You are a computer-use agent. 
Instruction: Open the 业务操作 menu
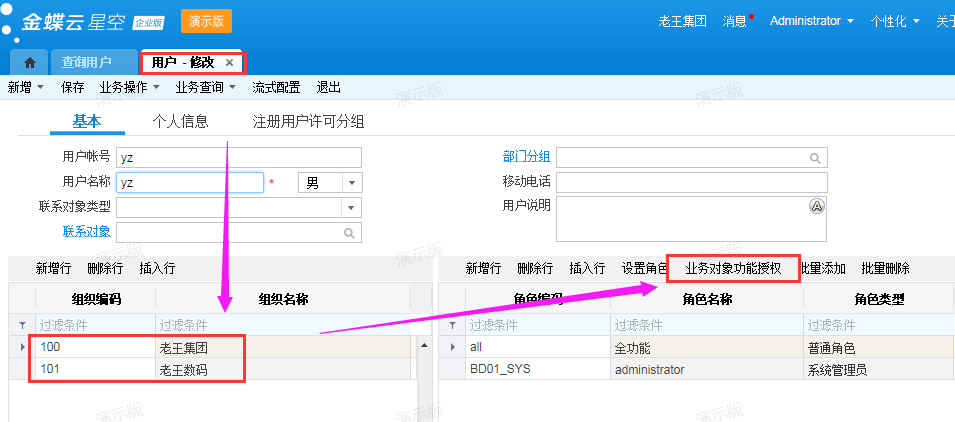pyautogui.click(x=129, y=88)
